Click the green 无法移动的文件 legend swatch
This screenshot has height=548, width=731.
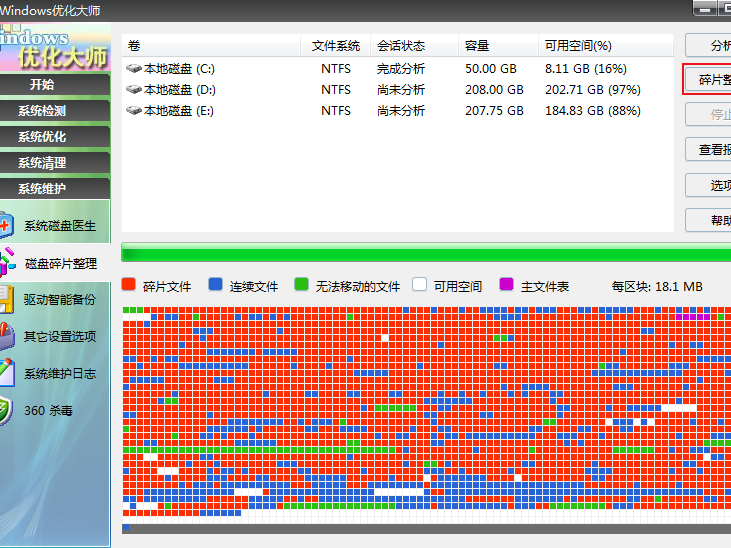302,284
